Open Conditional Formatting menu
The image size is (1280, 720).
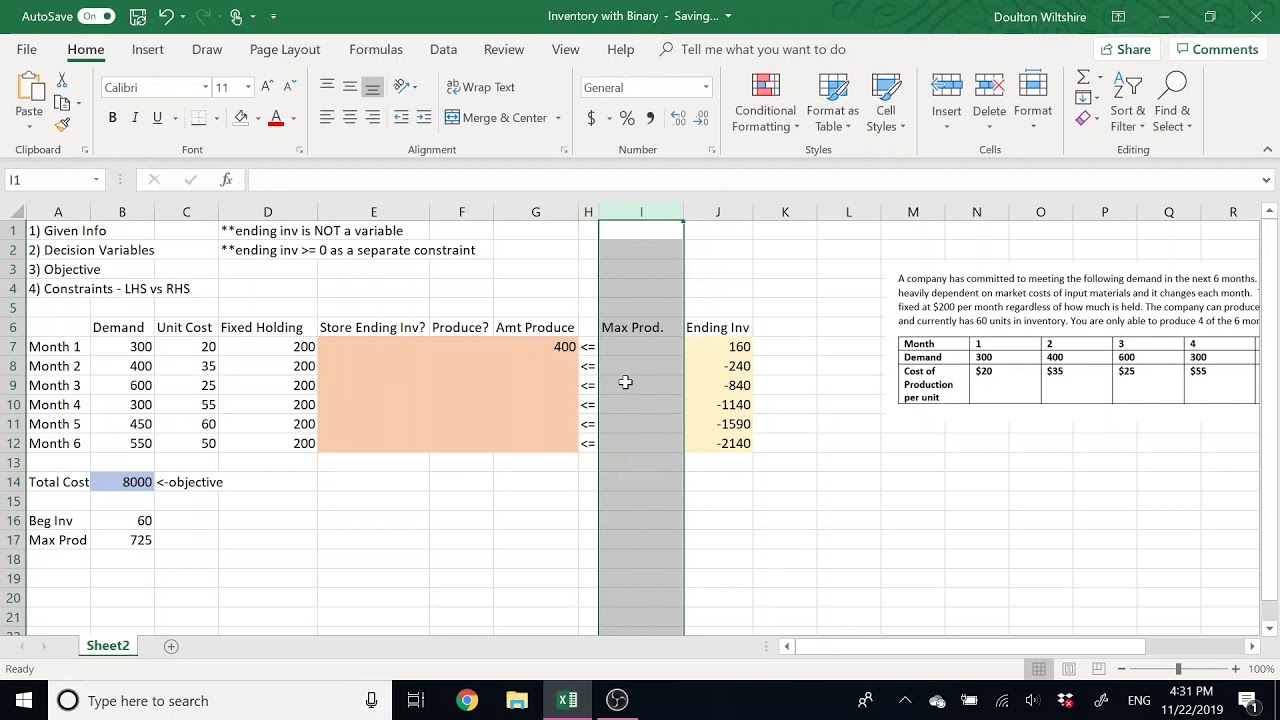[x=765, y=103]
